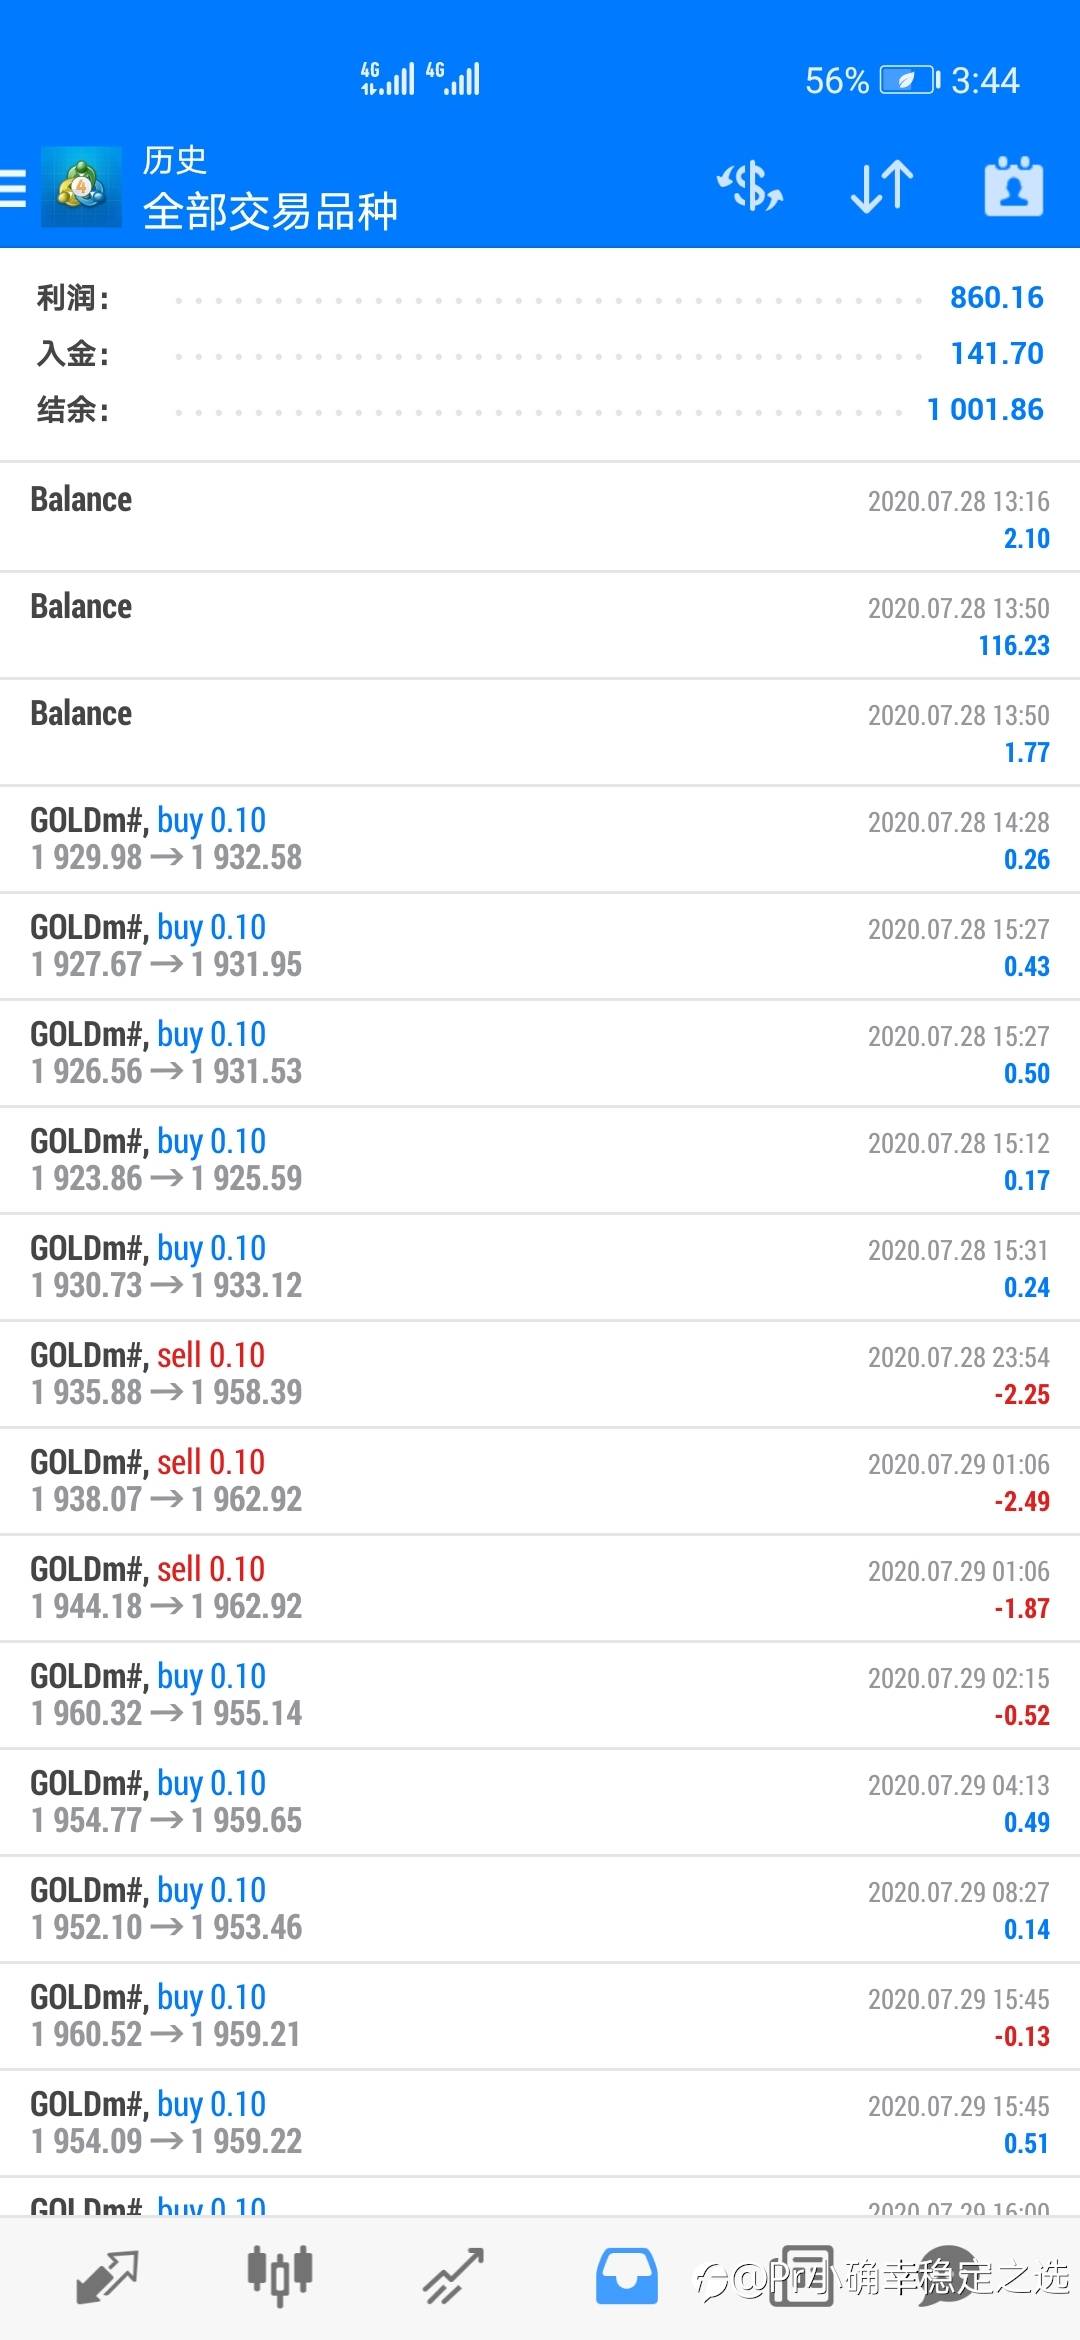Tap the 利润 profit value 860.16
Viewport: 1080px width, 2340px height.
pos(996,297)
